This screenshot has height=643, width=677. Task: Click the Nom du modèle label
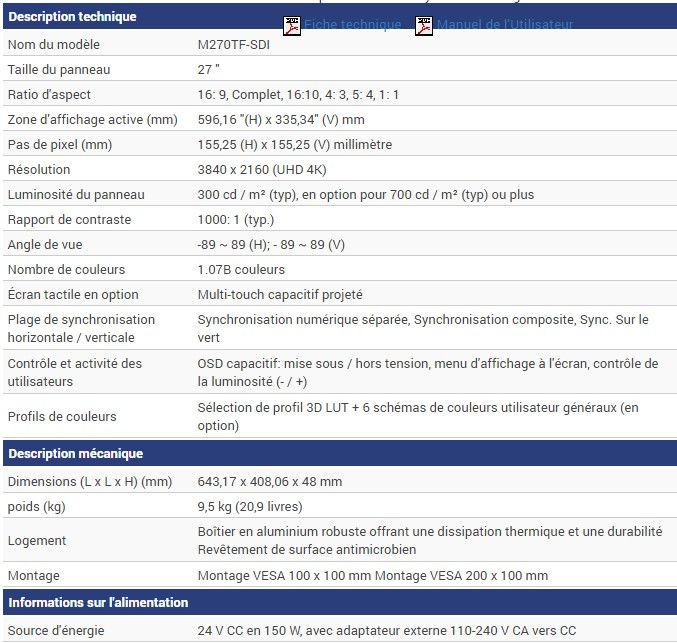pos(54,44)
